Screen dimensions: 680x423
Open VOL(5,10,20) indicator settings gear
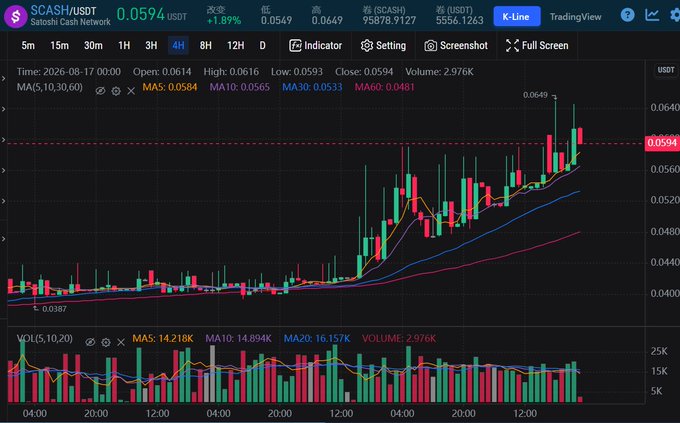click(x=106, y=342)
